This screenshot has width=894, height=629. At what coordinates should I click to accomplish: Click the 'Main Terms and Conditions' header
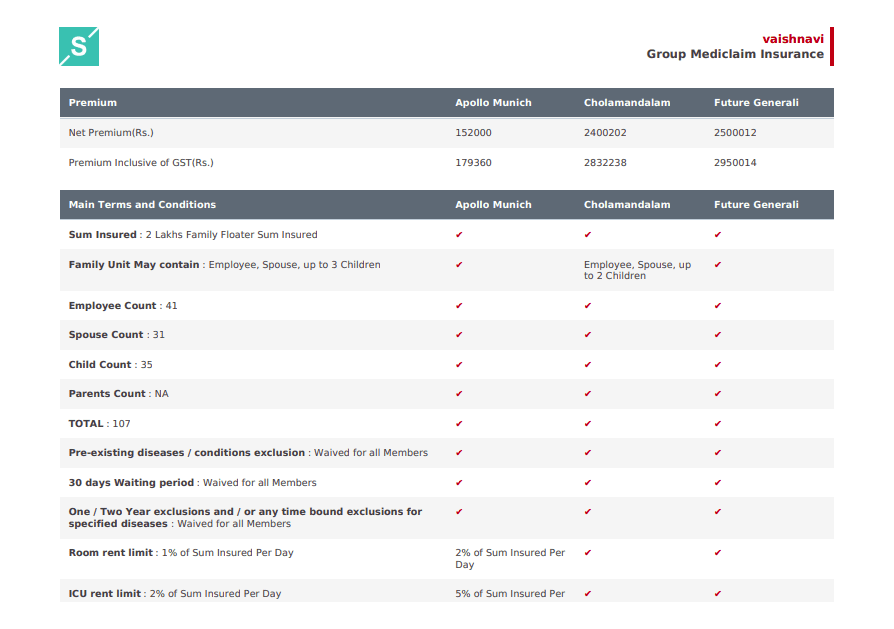click(x=143, y=205)
